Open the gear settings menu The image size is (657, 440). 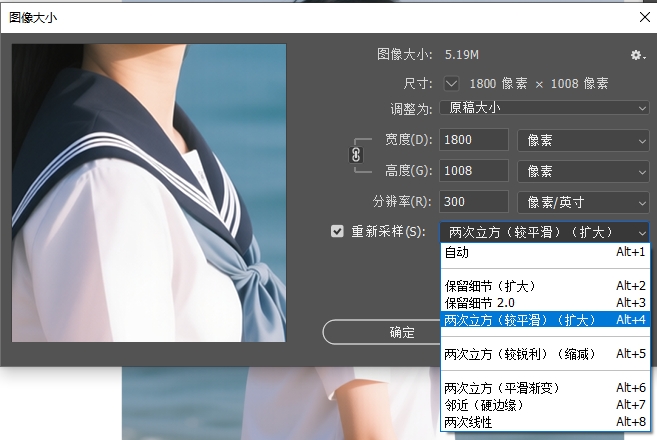637,54
